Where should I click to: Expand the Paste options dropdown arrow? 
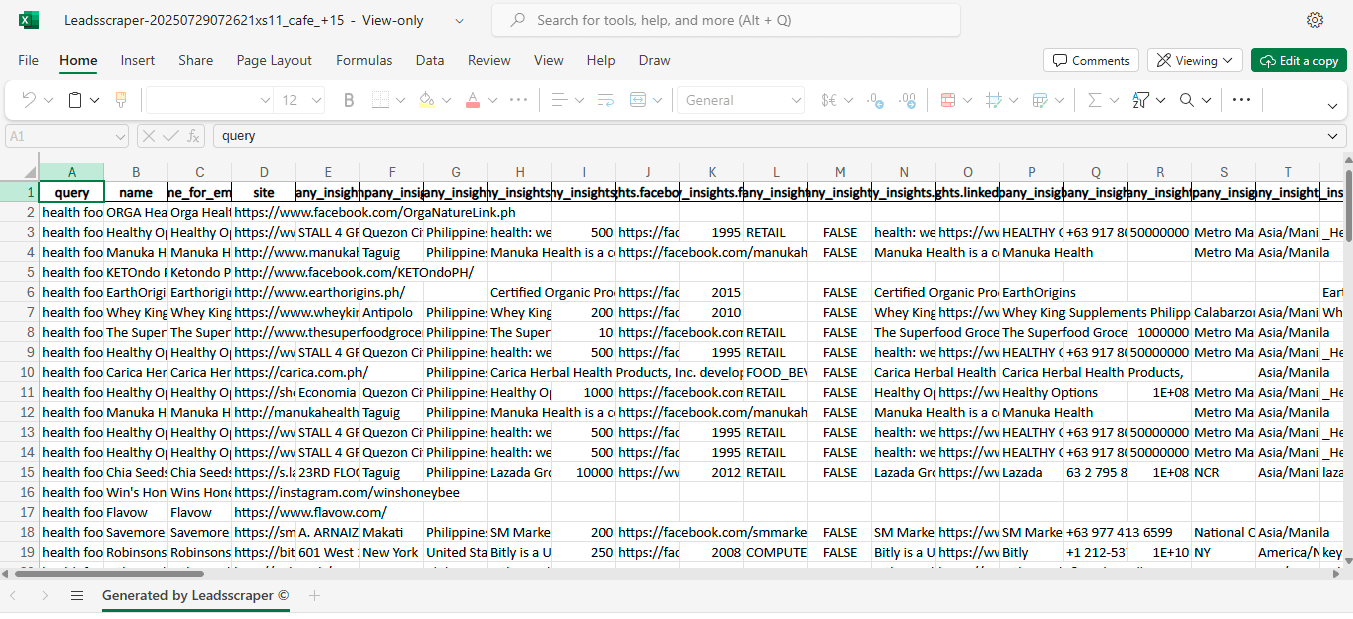[x=95, y=100]
